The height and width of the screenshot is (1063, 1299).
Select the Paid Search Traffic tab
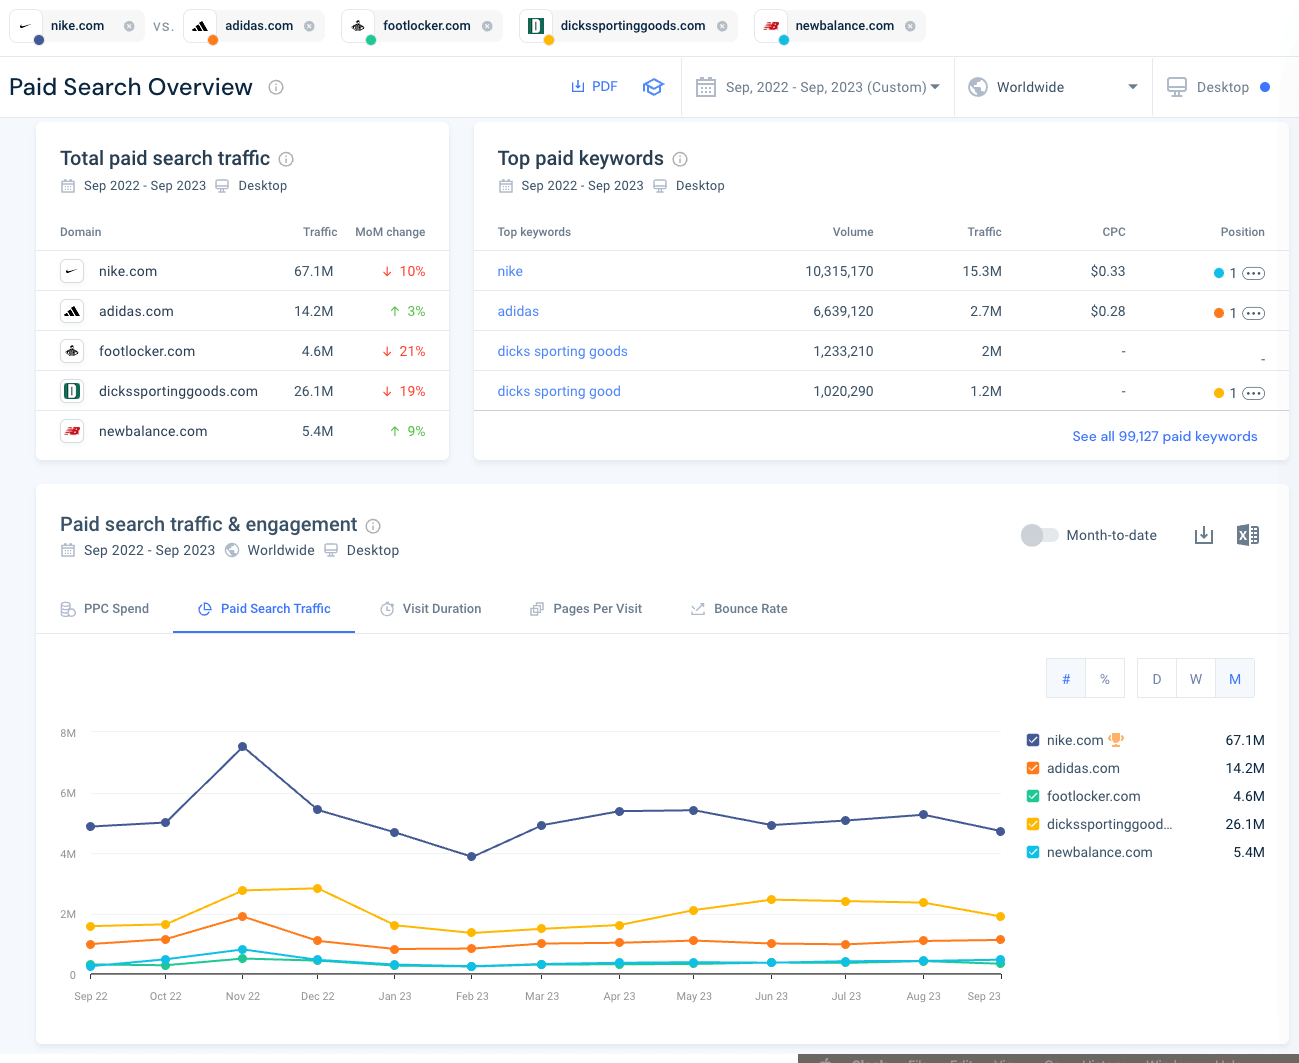tap(264, 609)
